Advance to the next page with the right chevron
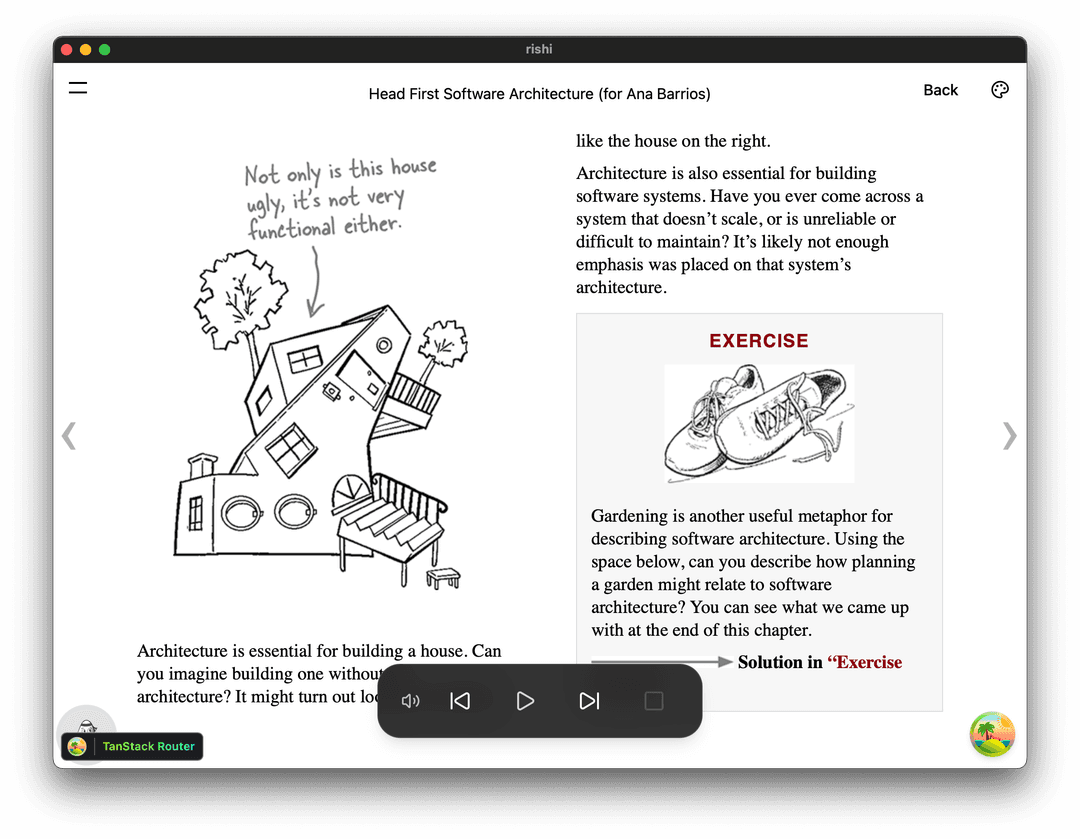 pos(1010,436)
